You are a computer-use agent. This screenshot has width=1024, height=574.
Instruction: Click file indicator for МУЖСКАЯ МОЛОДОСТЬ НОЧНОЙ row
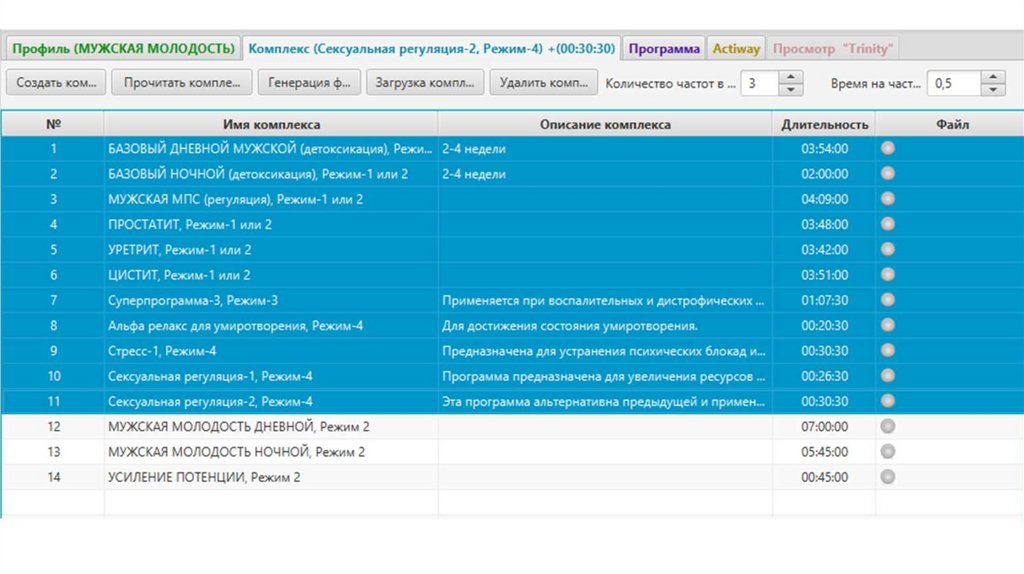click(888, 451)
